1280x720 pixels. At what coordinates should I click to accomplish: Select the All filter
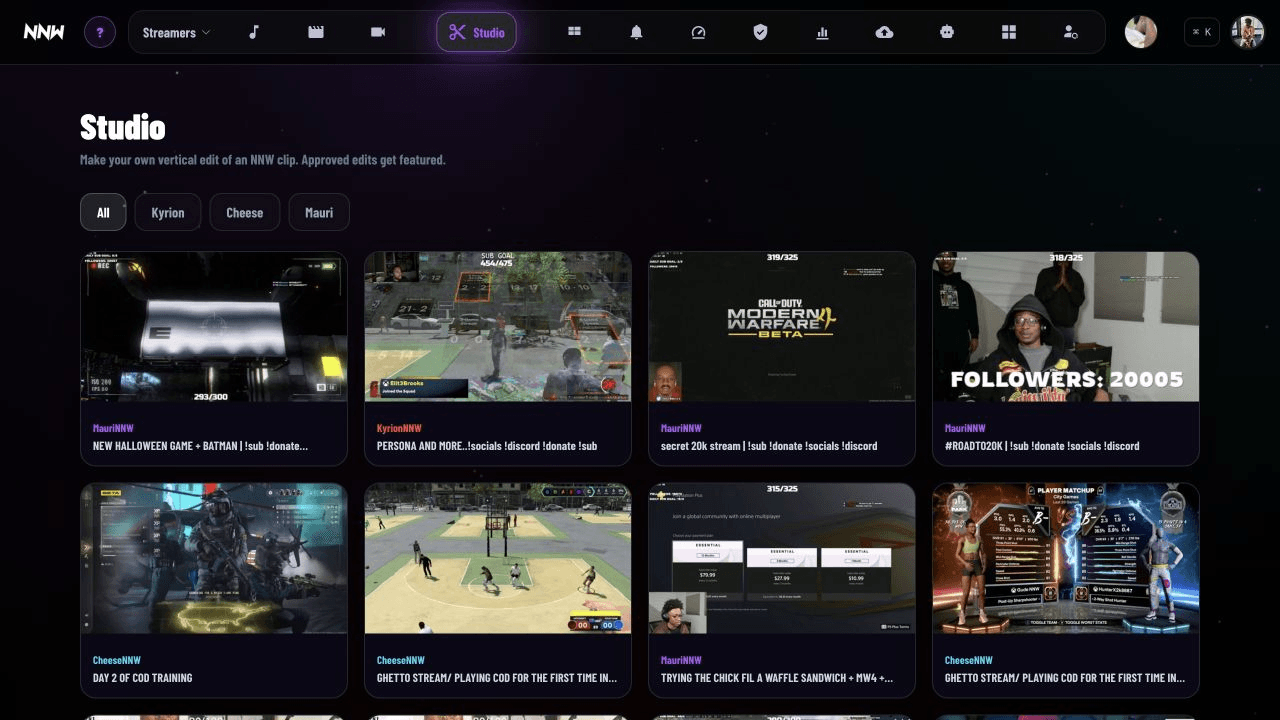tap(103, 212)
